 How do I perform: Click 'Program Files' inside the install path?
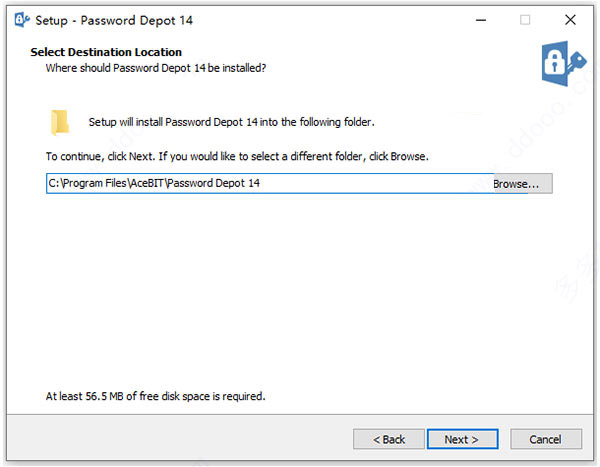pyautogui.click(x=95, y=183)
